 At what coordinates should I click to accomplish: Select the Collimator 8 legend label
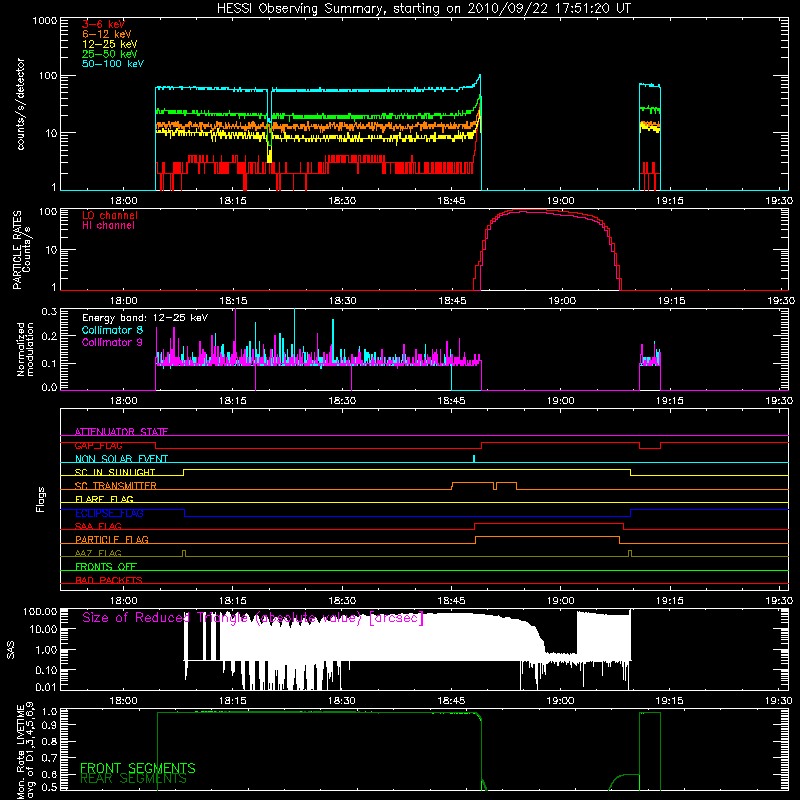coord(112,330)
